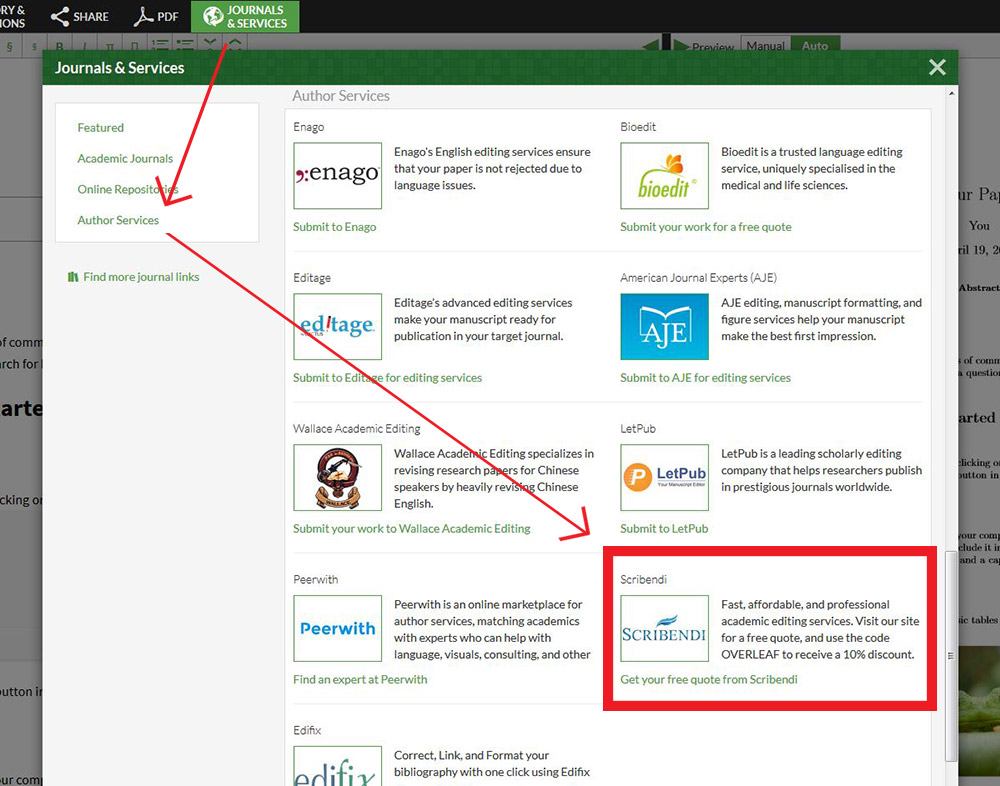This screenshot has width=1000, height=786.
Task: Click the left green arrow beside Preview
Action: (650, 45)
